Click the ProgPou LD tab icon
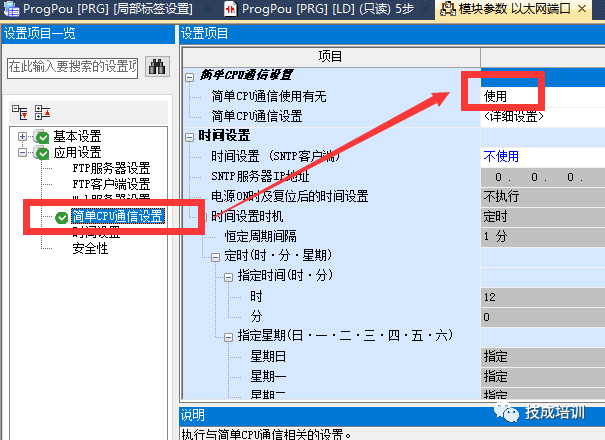Viewport: 605px width, 440px height. coord(231,11)
